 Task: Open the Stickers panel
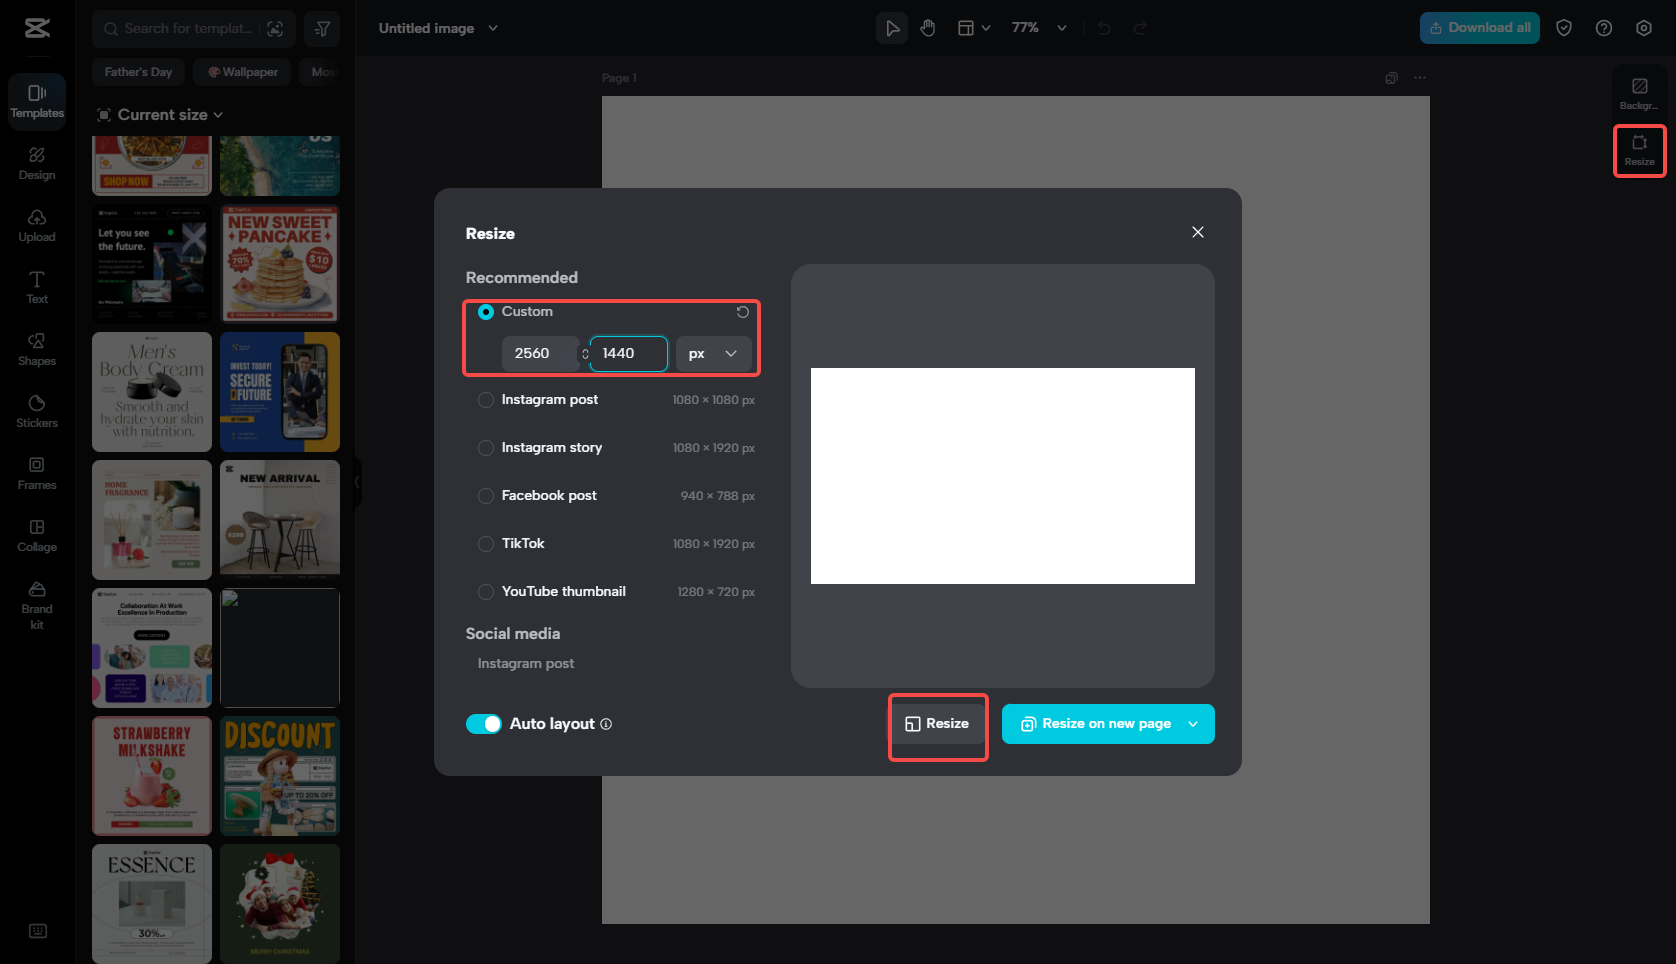pos(36,410)
